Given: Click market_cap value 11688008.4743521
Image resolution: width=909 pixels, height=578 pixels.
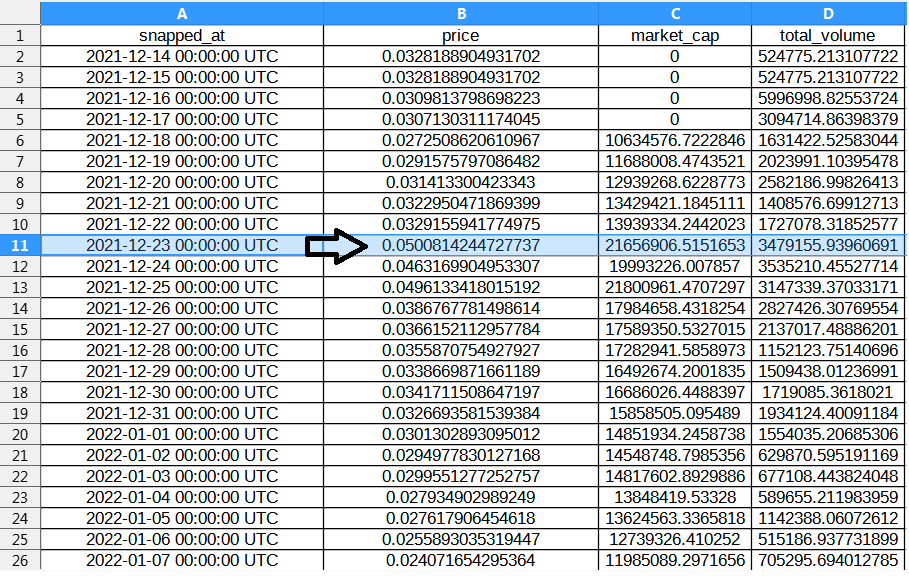Looking at the screenshot, I should [675, 161].
